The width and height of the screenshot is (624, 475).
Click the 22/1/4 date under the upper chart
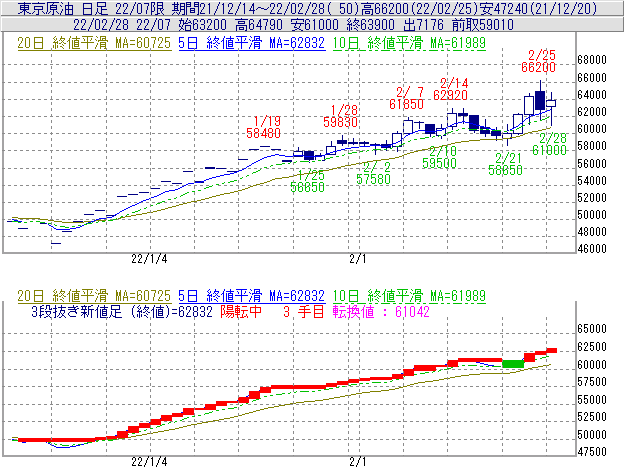click(x=149, y=259)
